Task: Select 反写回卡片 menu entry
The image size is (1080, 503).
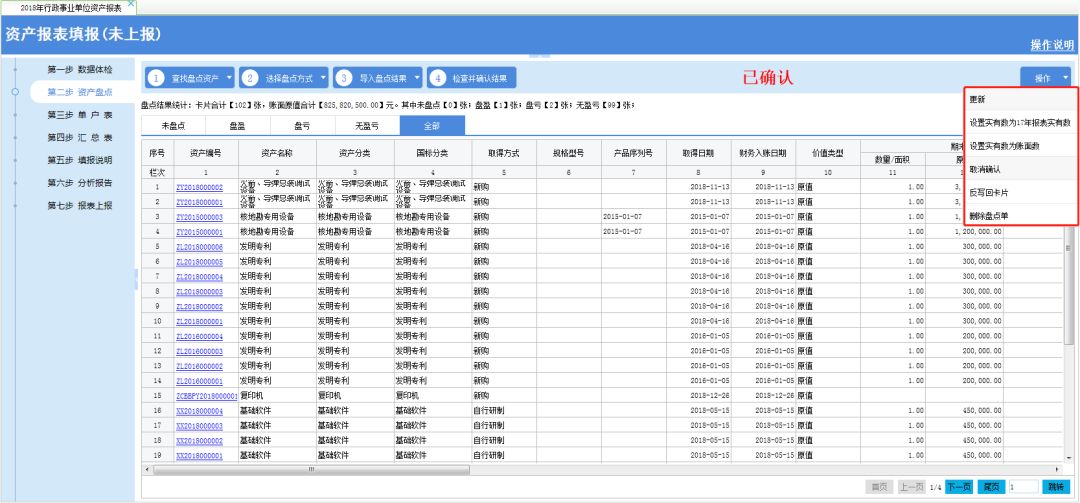Action: (987, 193)
